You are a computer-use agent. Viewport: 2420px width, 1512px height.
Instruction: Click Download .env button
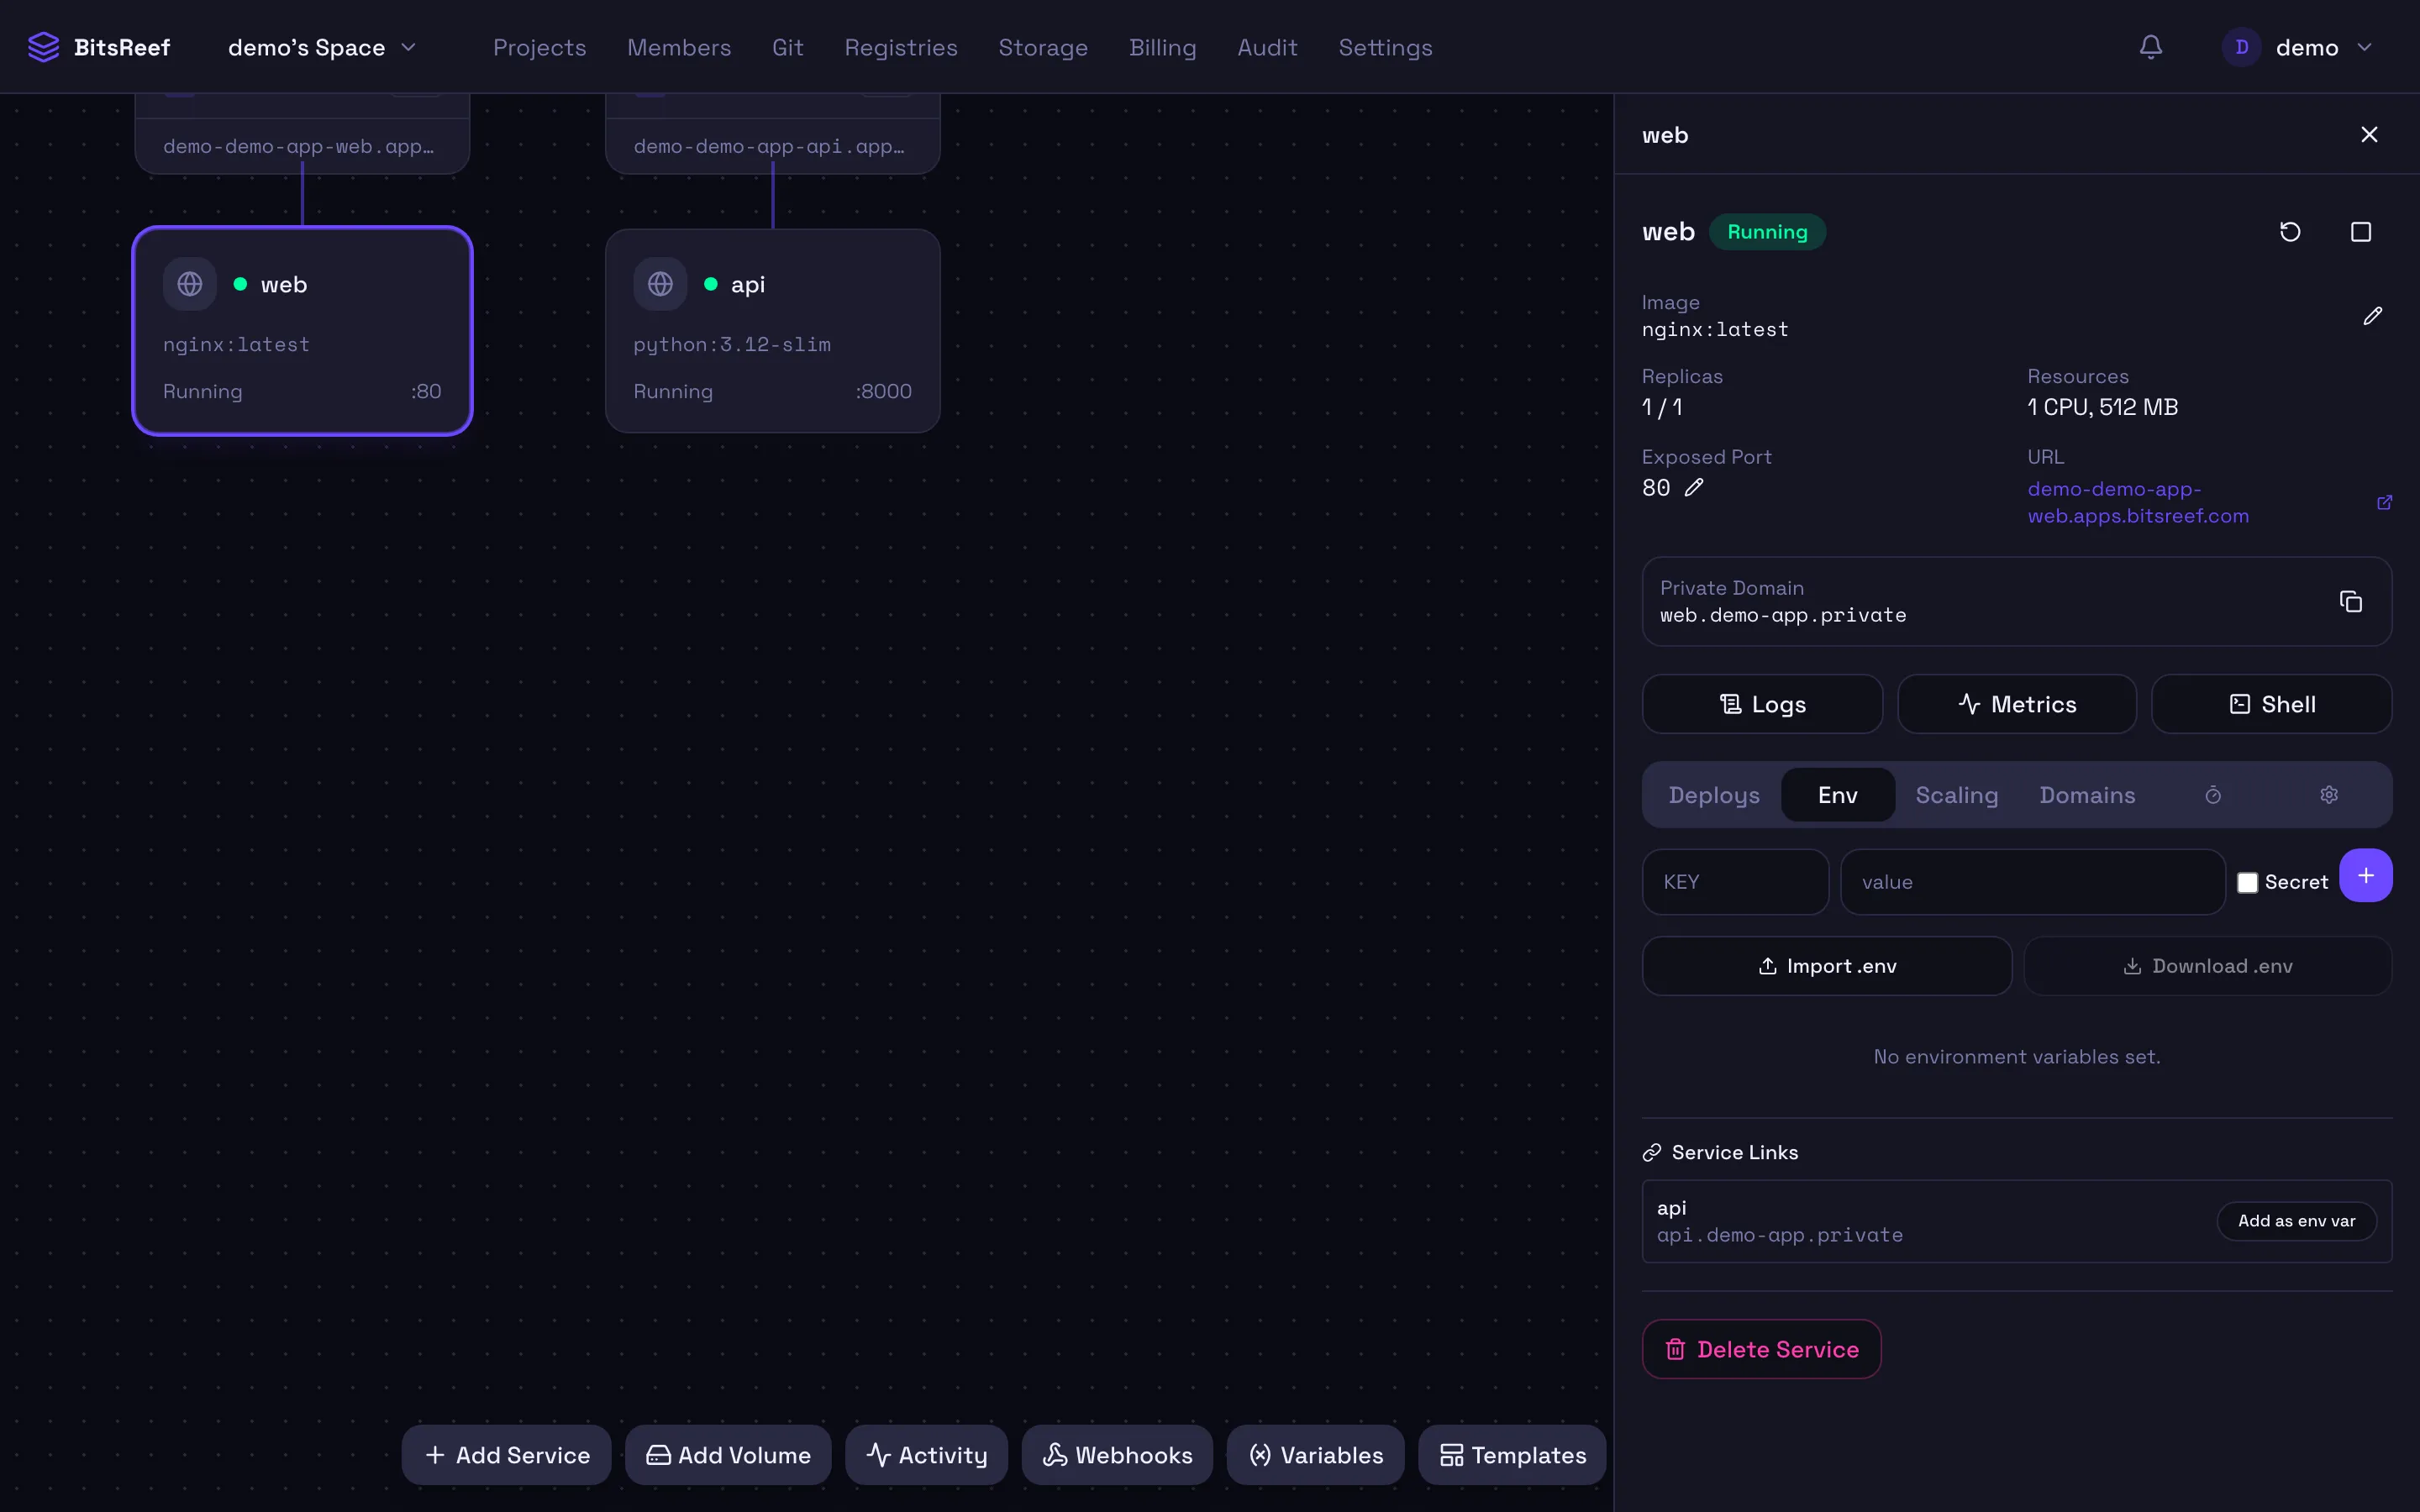pos(2208,966)
